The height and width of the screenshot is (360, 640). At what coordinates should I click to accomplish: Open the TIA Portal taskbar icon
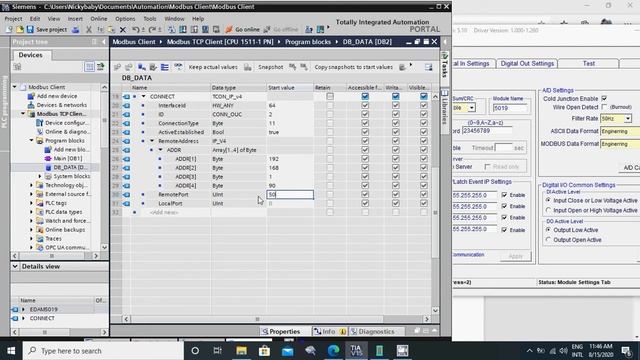(x=356, y=351)
